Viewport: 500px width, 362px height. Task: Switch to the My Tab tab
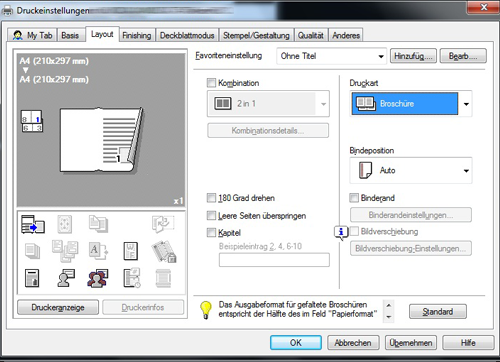coord(32,35)
